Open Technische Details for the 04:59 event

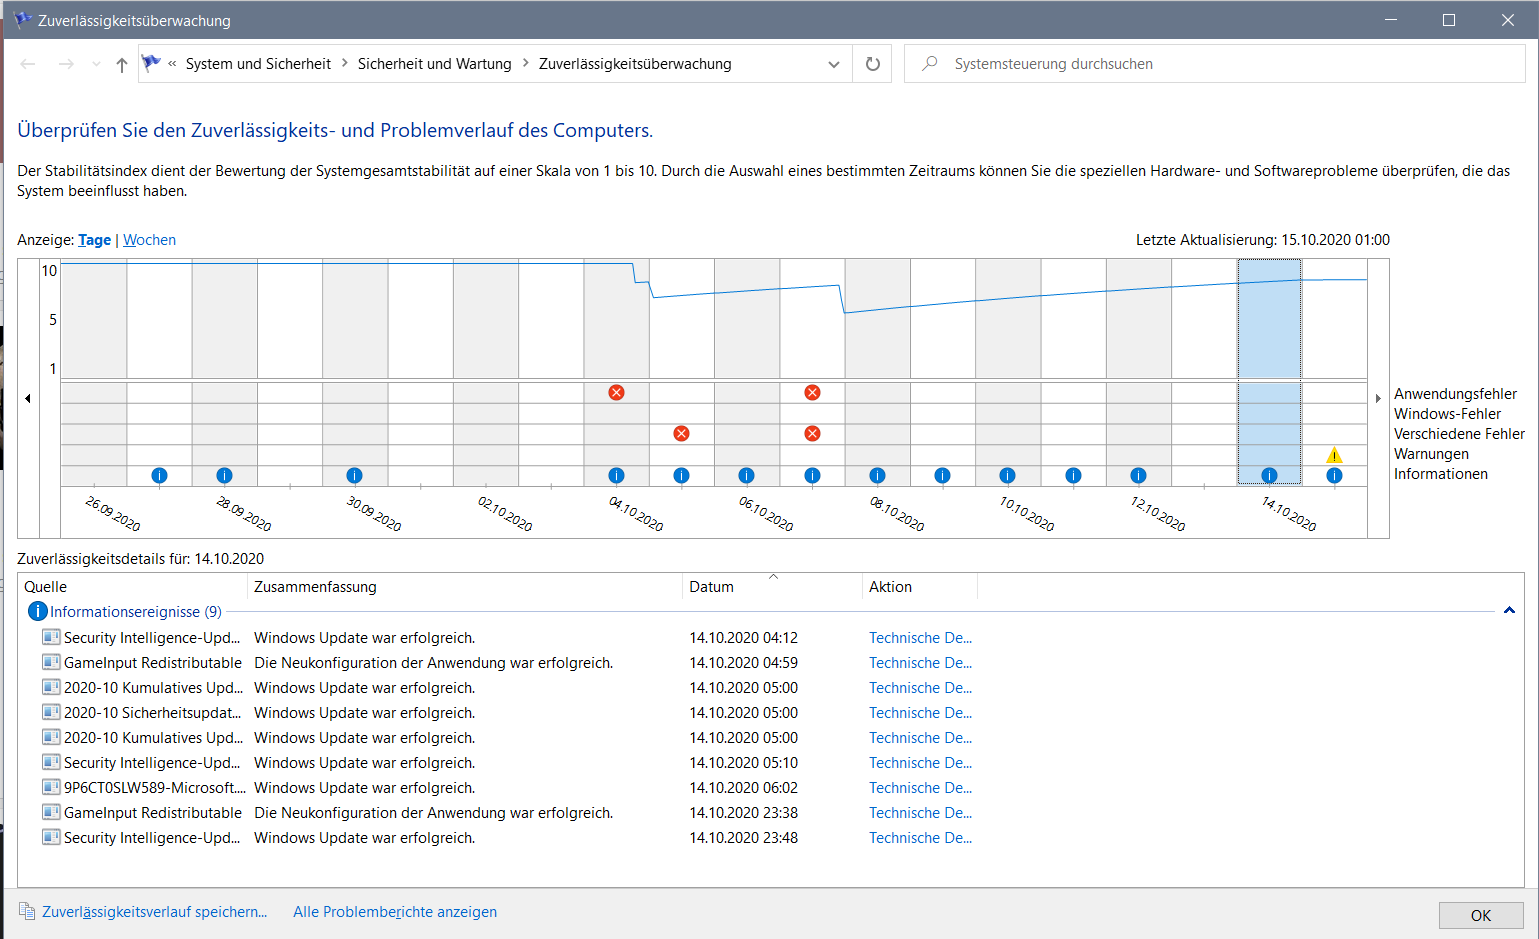pyautogui.click(x=920, y=663)
